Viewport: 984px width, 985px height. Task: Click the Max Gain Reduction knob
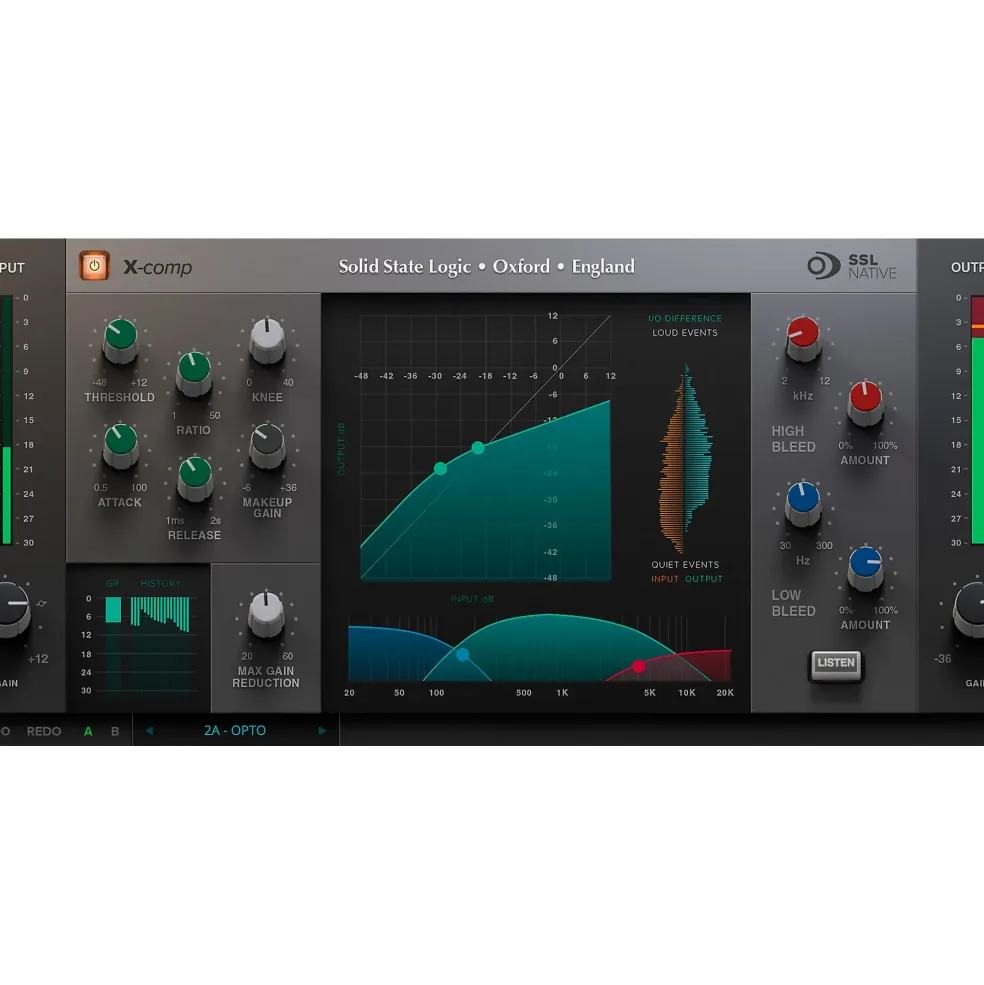point(266,614)
